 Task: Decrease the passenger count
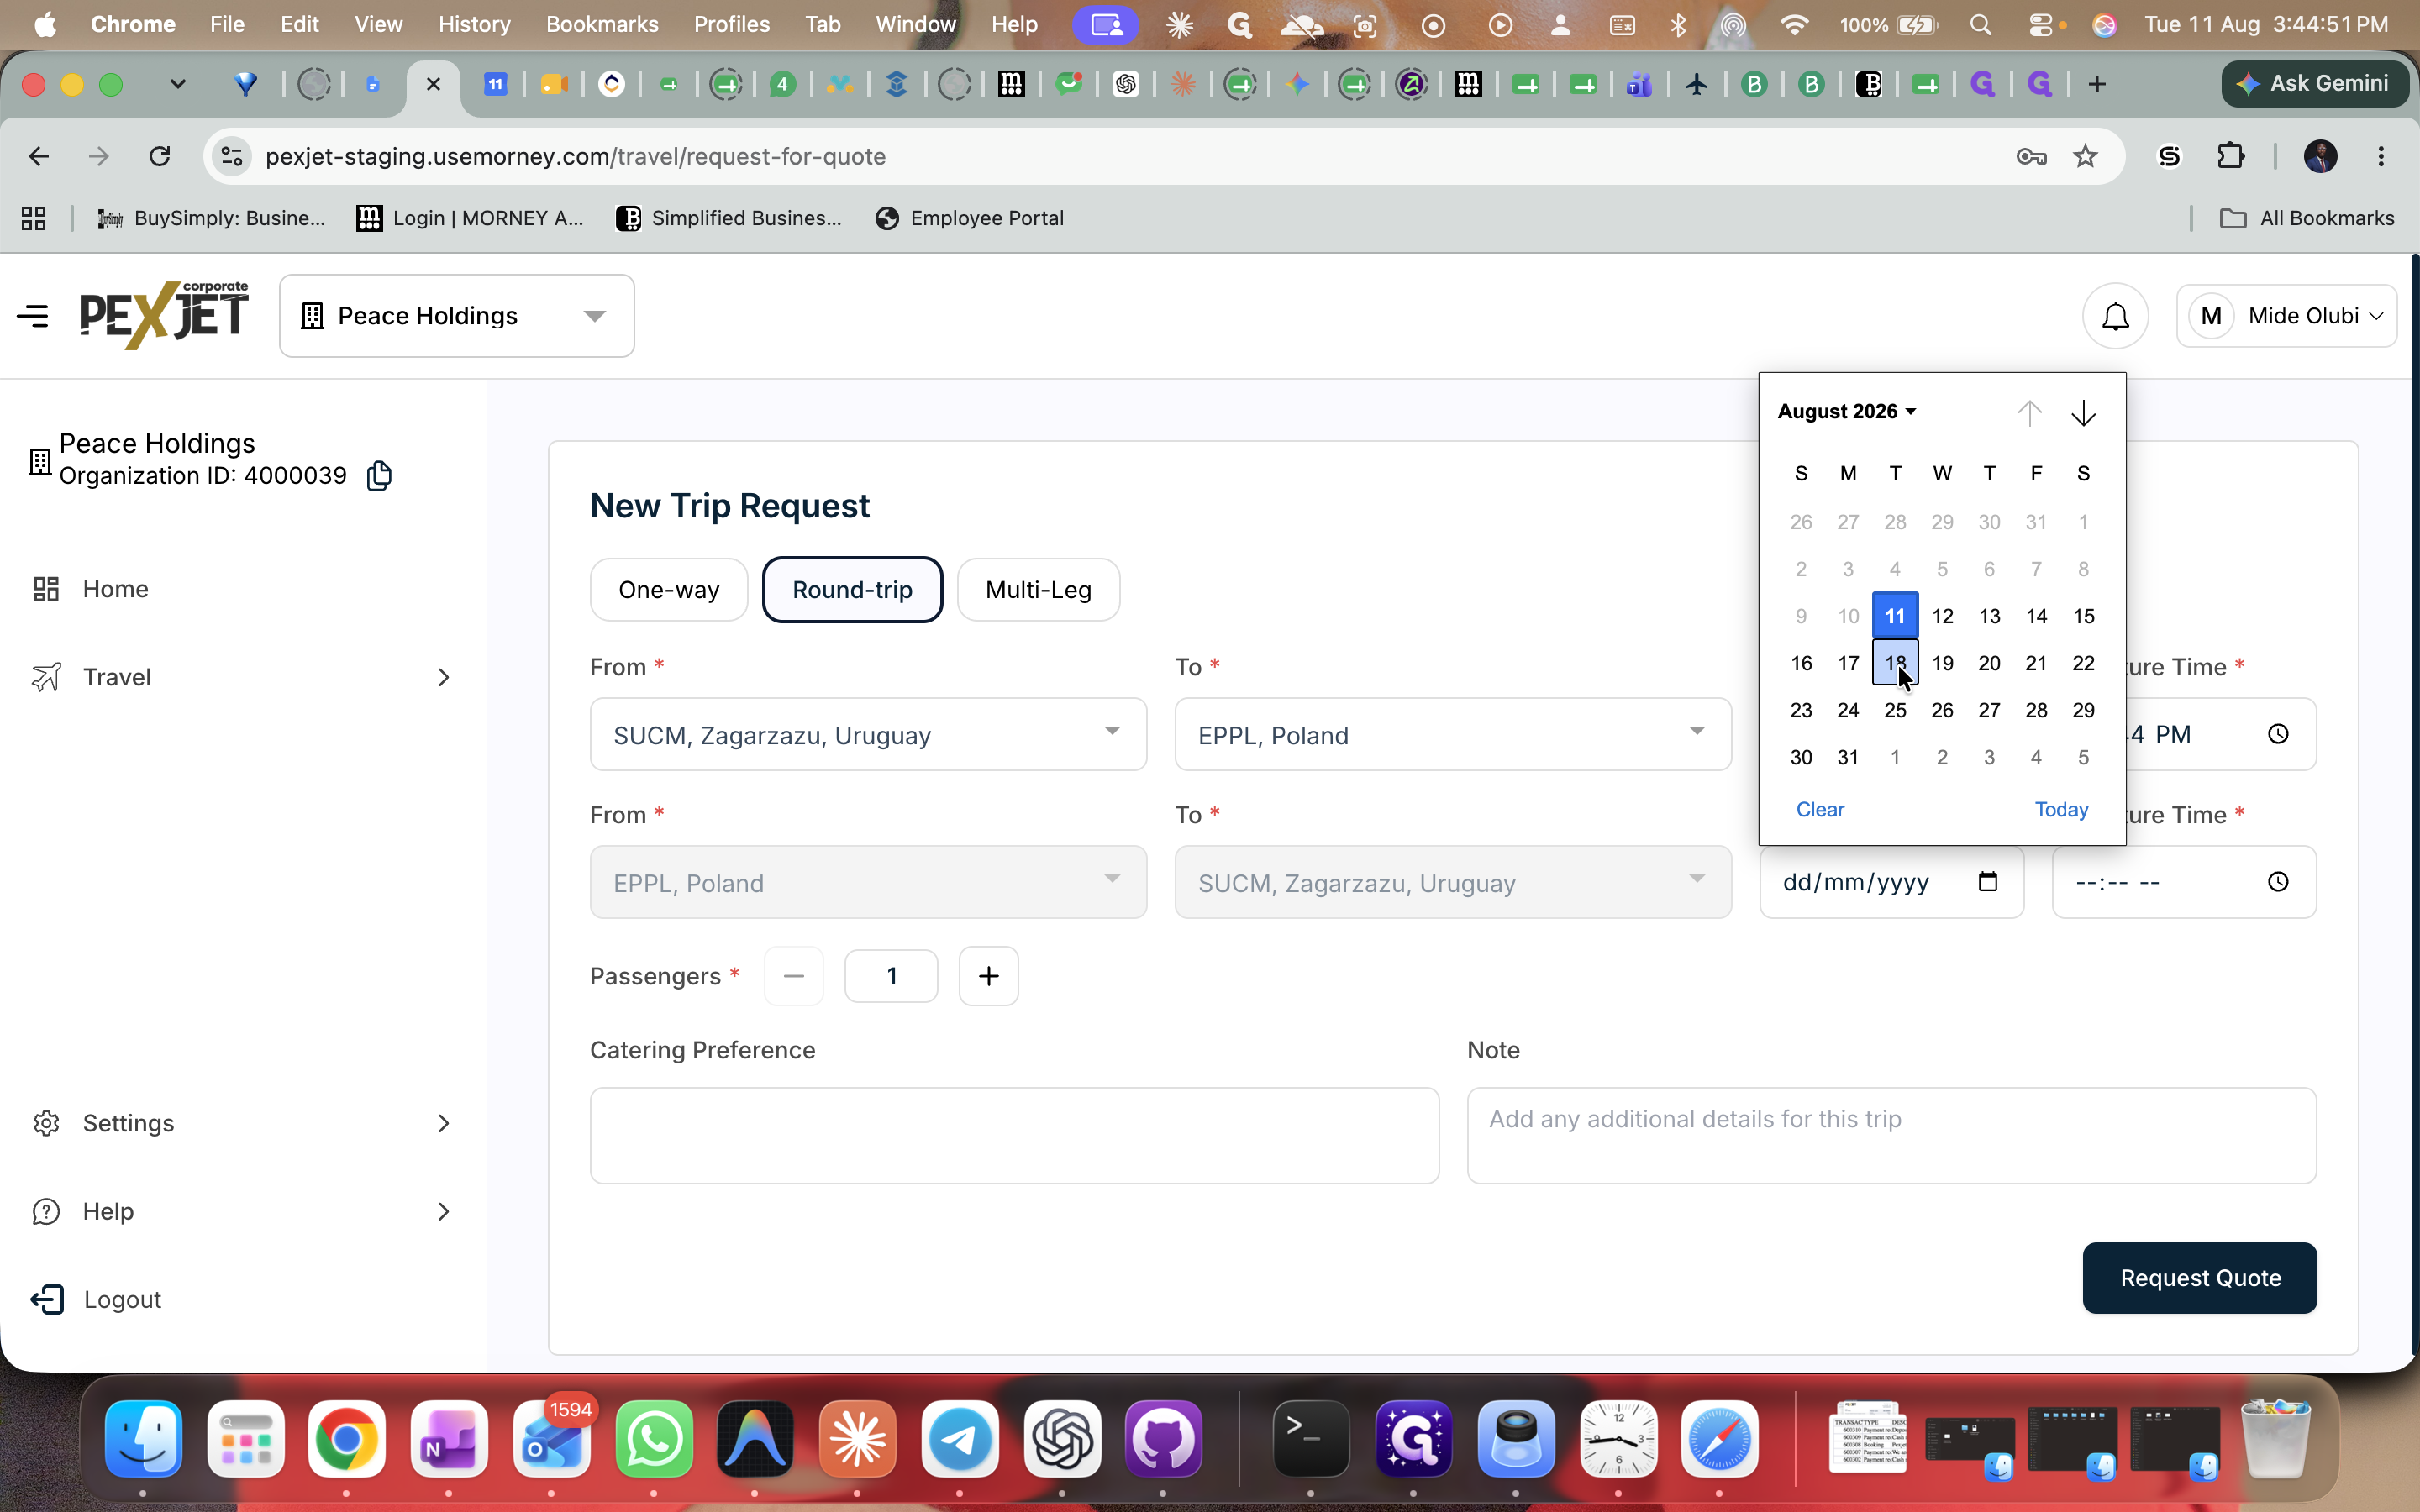[x=794, y=976]
